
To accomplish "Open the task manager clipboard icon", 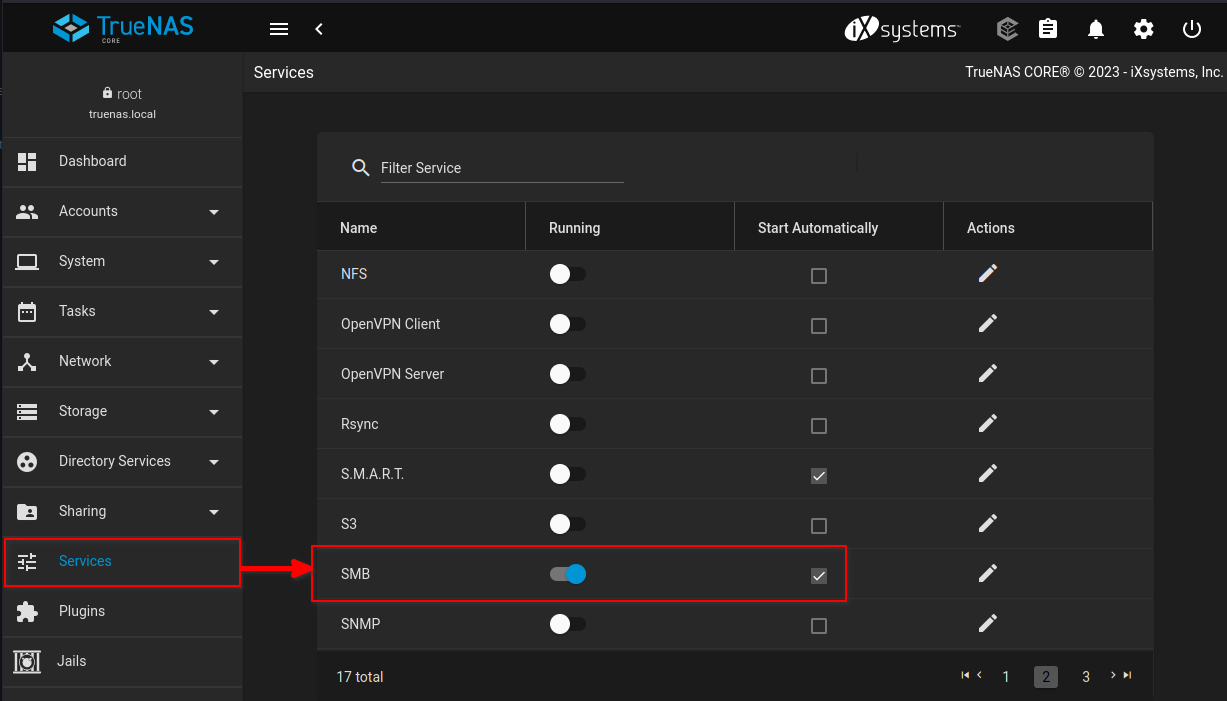I will (x=1047, y=29).
